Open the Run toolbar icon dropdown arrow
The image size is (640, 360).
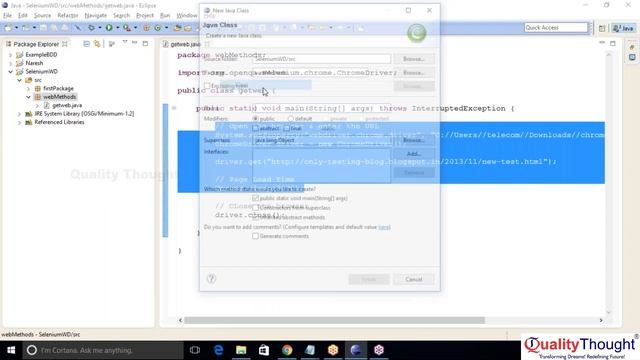[118, 28]
